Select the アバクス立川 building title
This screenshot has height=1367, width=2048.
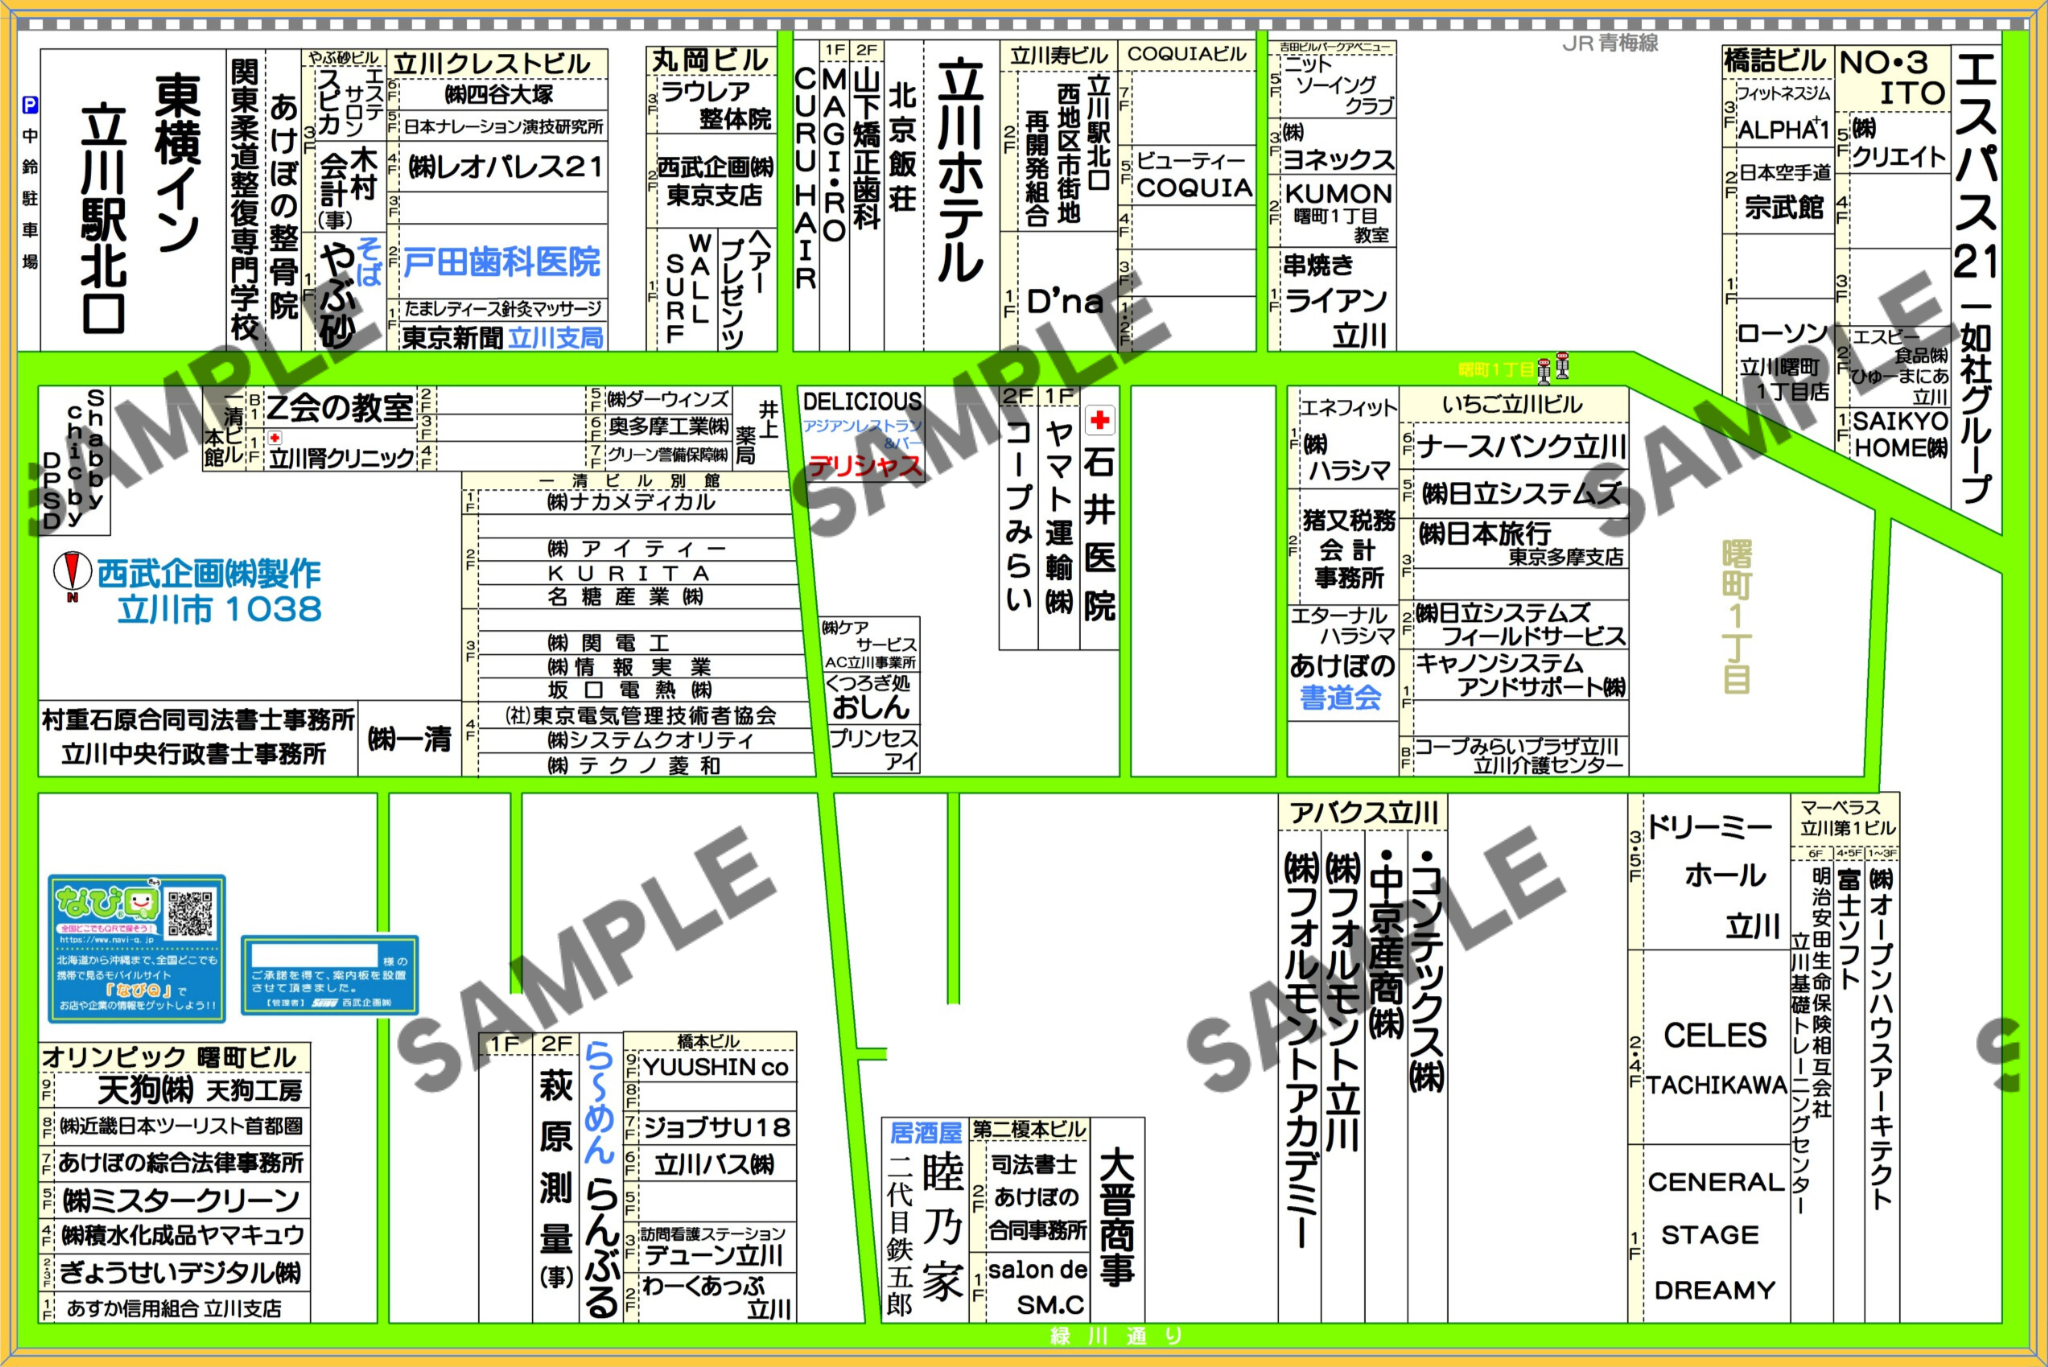[1363, 813]
